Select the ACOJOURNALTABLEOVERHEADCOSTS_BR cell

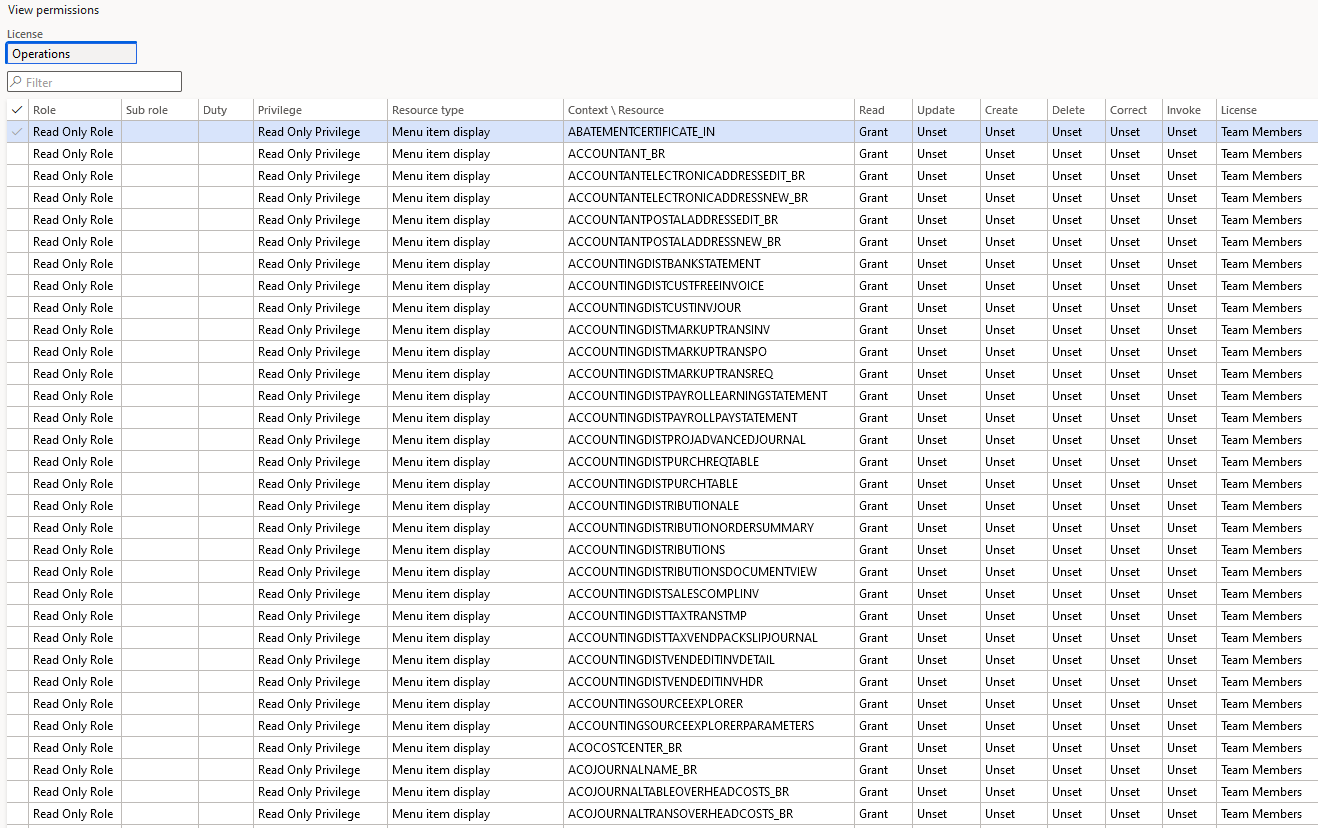pos(709,792)
